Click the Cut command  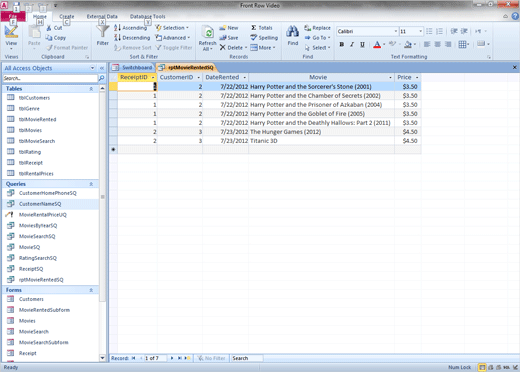click(55, 28)
